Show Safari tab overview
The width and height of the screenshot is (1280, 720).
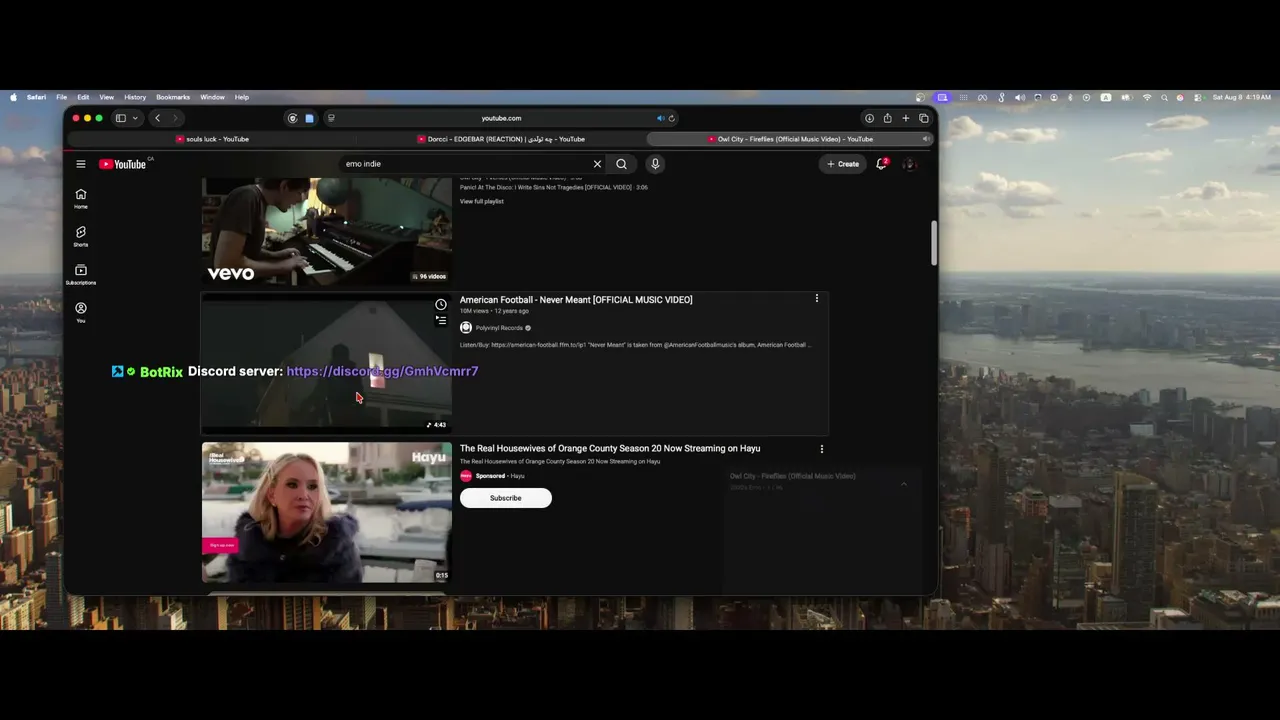[x=923, y=118]
